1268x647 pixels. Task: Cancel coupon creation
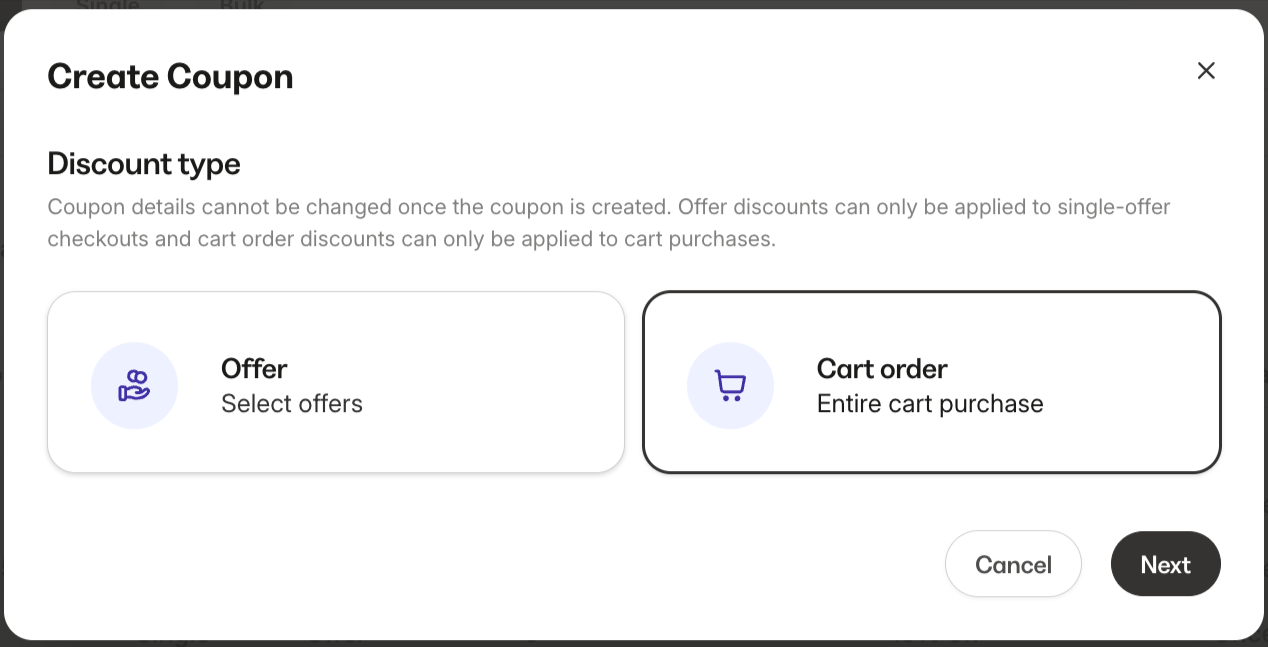tap(1013, 563)
